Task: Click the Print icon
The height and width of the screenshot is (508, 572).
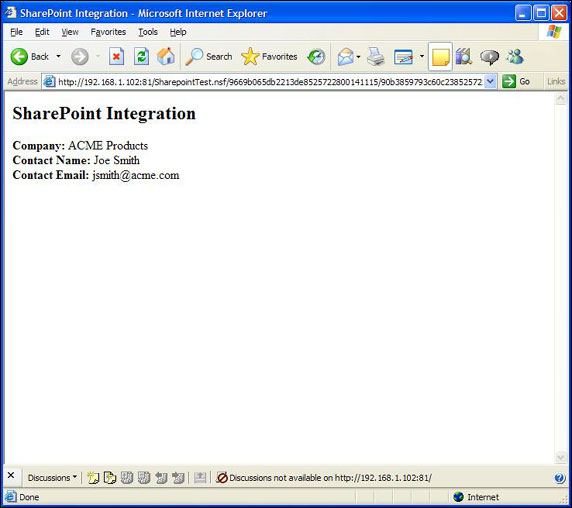Action: pyautogui.click(x=375, y=57)
